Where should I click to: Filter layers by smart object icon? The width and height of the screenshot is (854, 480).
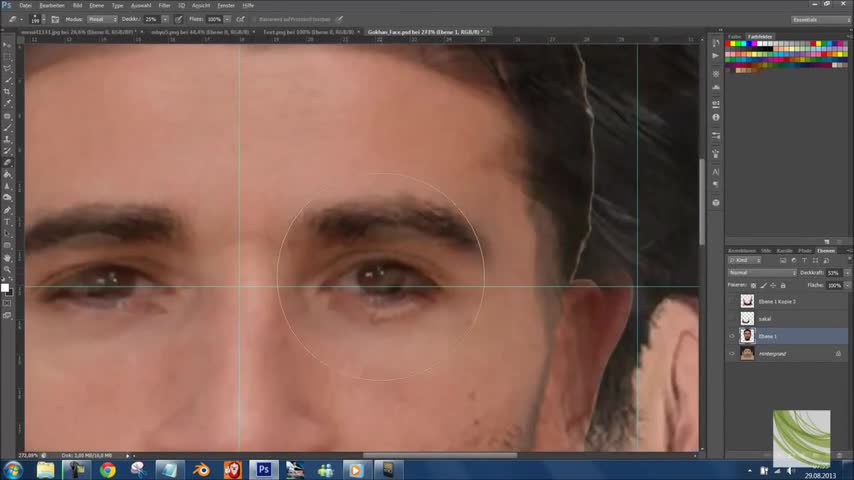(x=826, y=260)
